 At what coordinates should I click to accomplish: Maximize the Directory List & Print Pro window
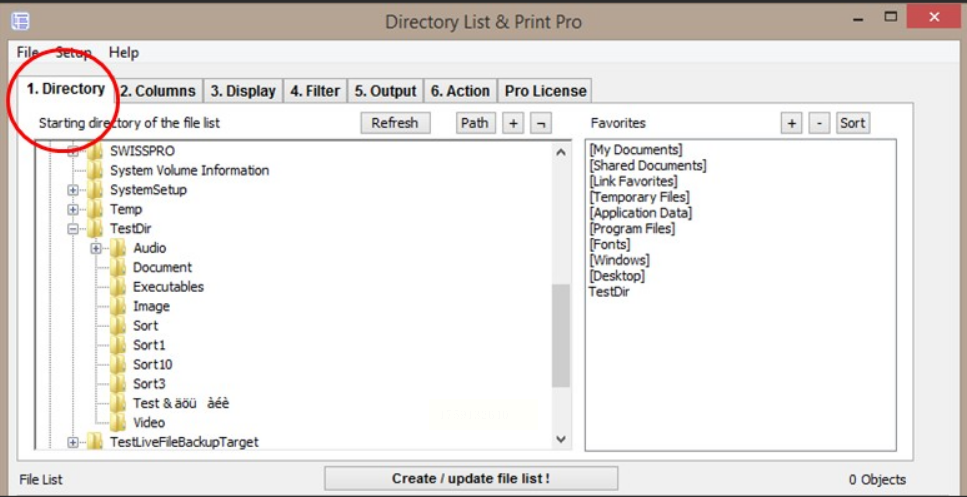click(891, 17)
